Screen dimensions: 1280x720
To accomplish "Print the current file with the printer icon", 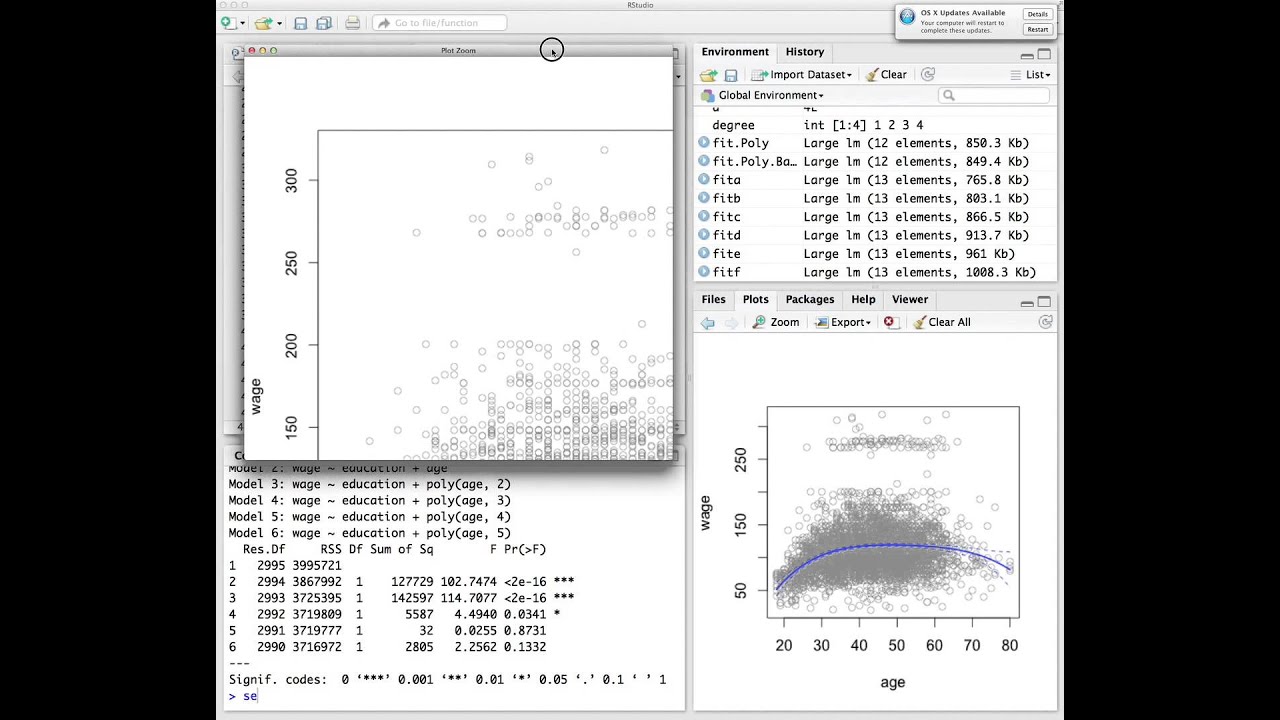I will [352, 23].
